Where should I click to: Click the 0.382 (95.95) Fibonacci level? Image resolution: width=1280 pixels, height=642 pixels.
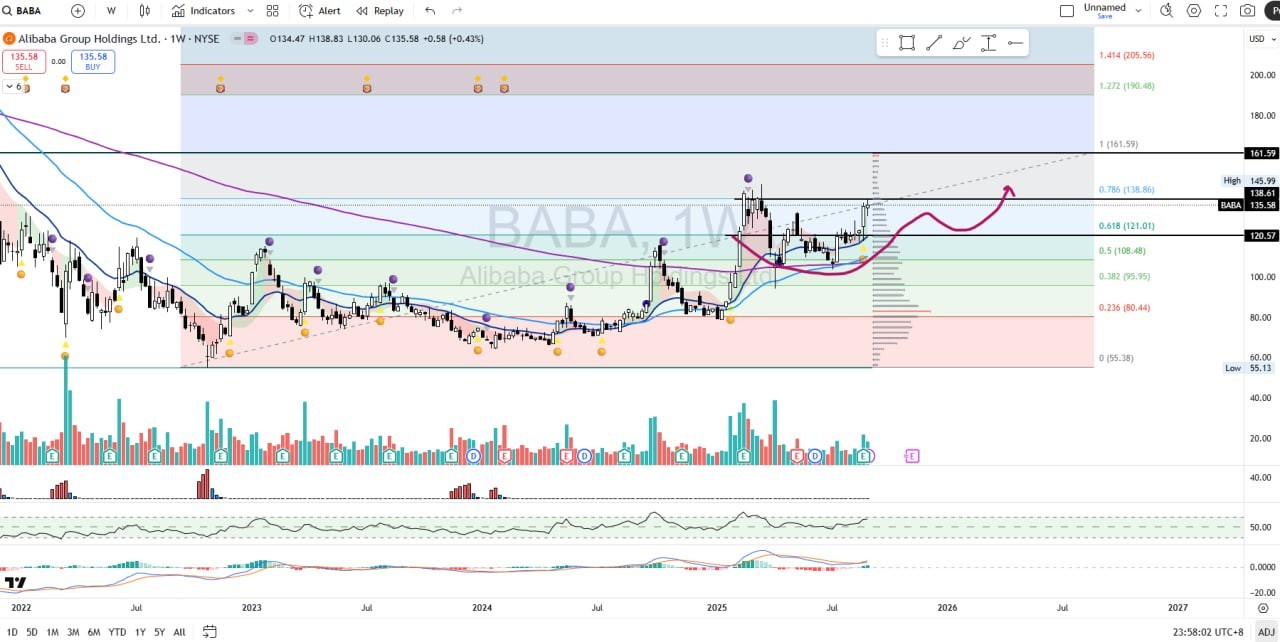tap(1124, 277)
